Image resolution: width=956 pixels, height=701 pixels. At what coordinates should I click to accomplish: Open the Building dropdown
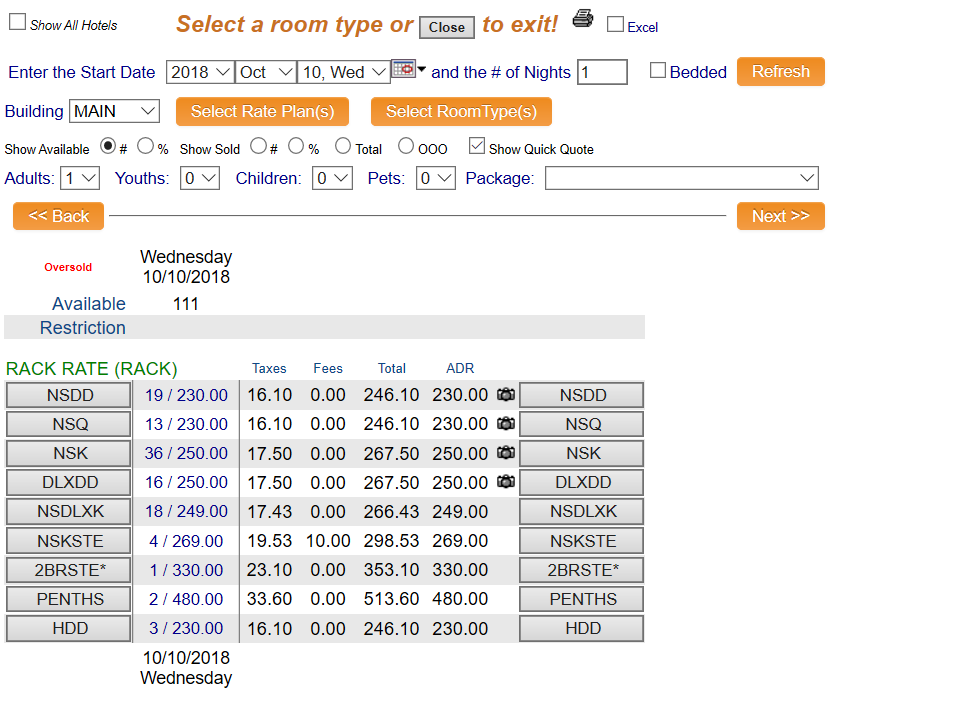(x=114, y=111)
